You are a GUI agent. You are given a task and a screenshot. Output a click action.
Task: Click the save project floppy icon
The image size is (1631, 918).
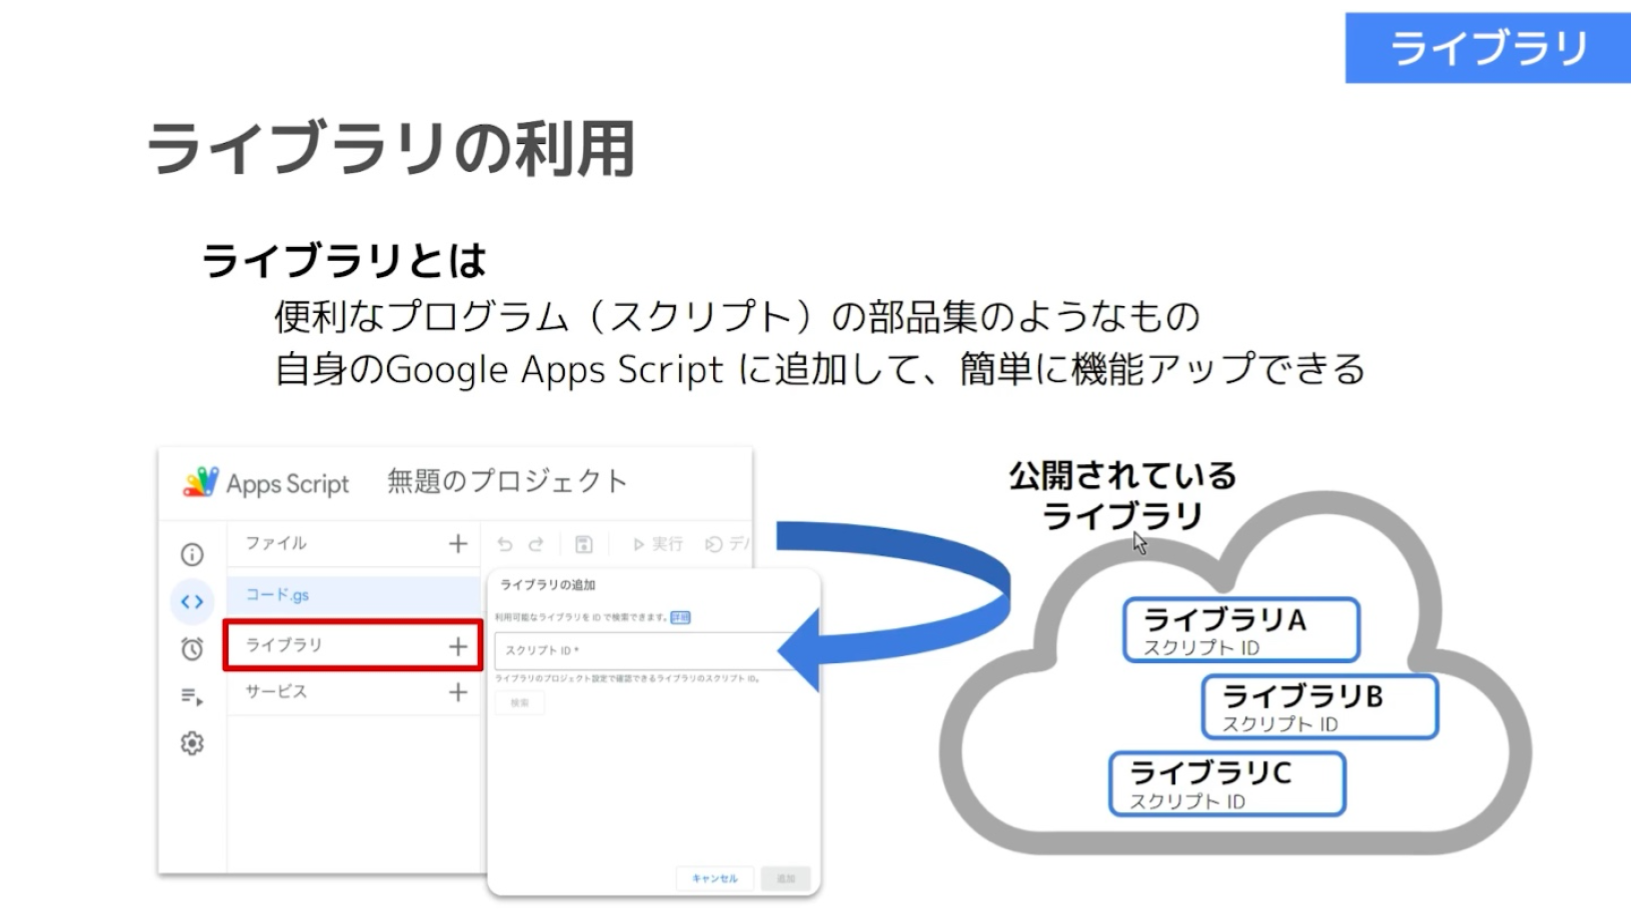[584, 544]
